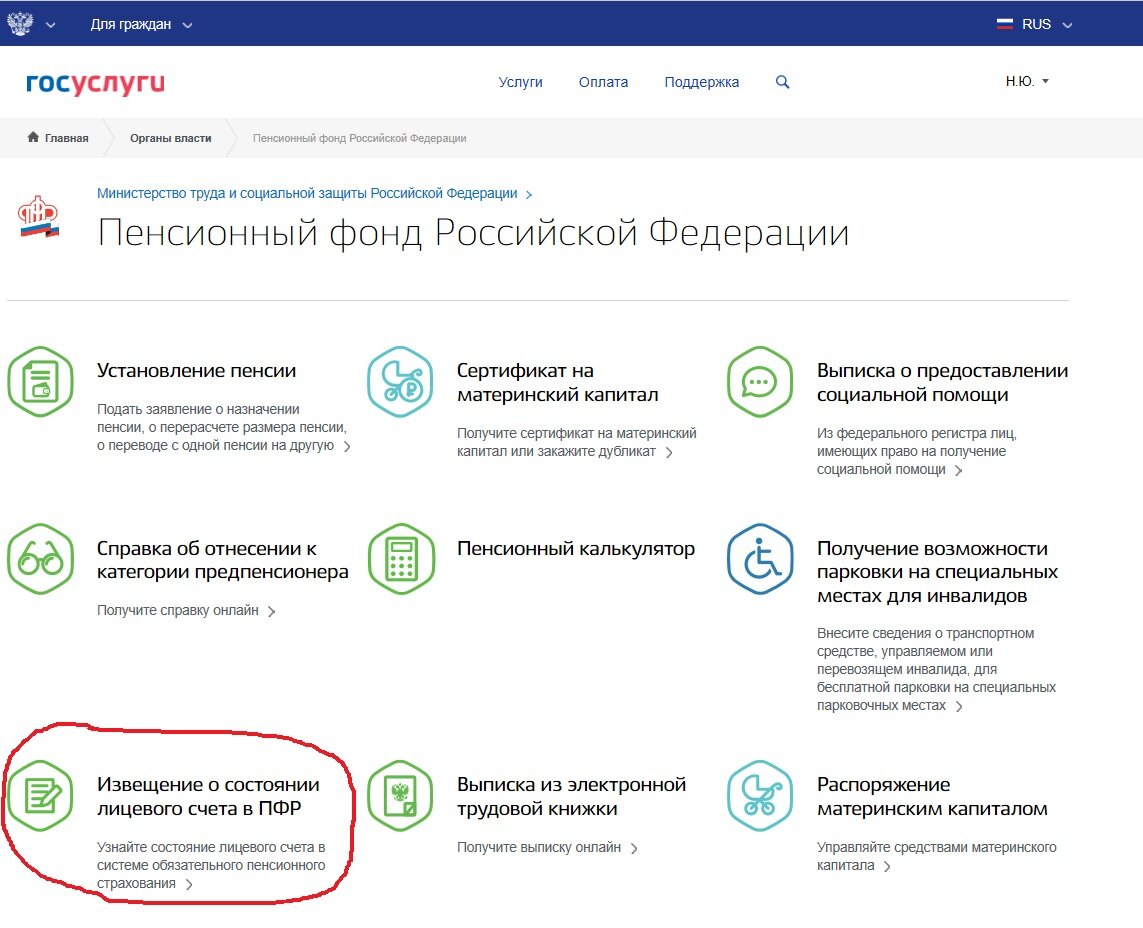Open 'Справка об отнесении к категории предпенсионера'

click(x=222, y=560)
